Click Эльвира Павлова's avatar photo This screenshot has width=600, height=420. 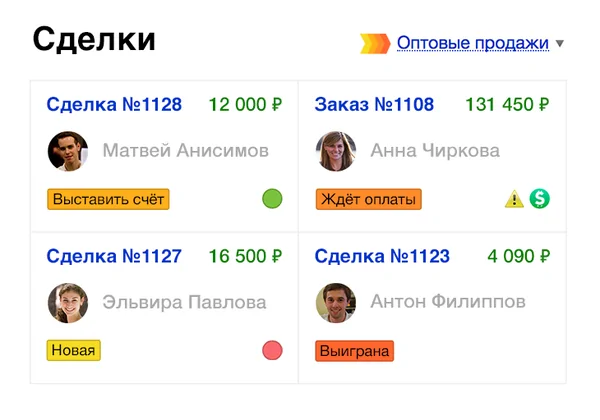pyautogui.click(x=68, y=302)
